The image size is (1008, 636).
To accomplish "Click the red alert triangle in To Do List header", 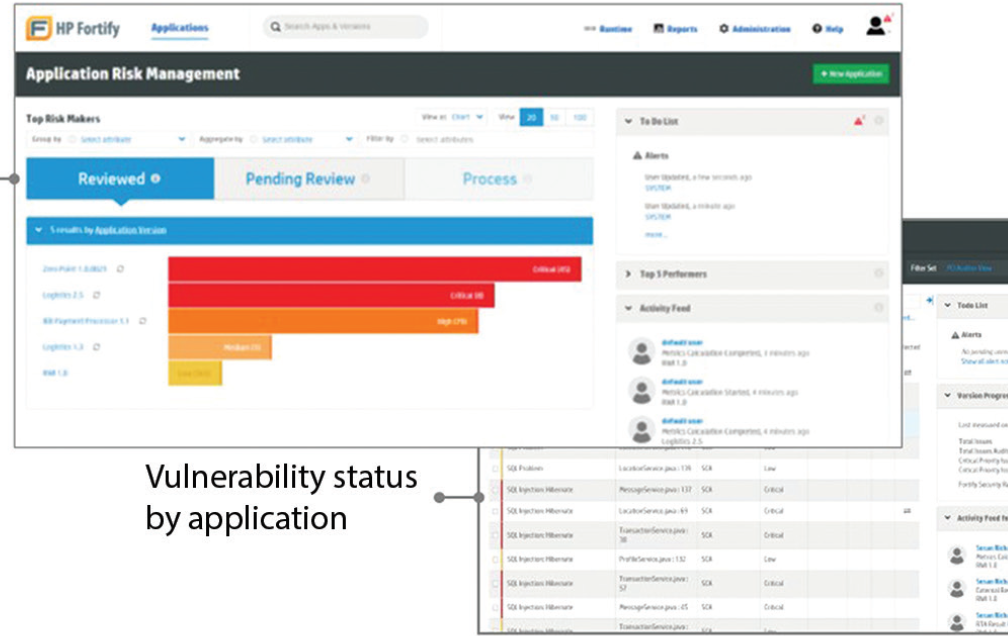I will pos(858,120).
